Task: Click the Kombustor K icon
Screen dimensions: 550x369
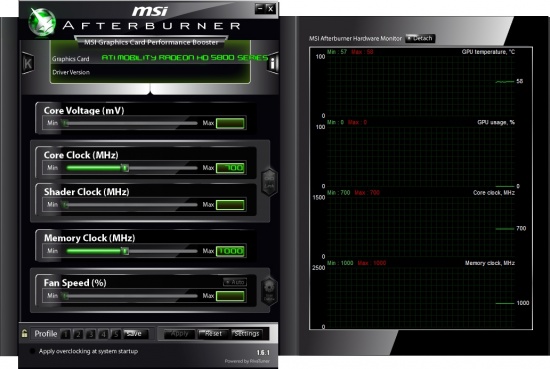Action: pos(28,63)
